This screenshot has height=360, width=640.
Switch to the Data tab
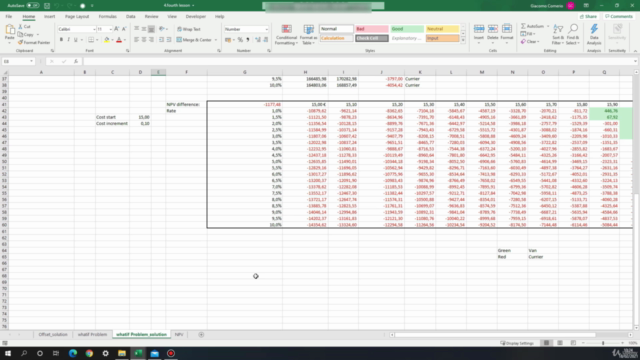tap(131, 17)
